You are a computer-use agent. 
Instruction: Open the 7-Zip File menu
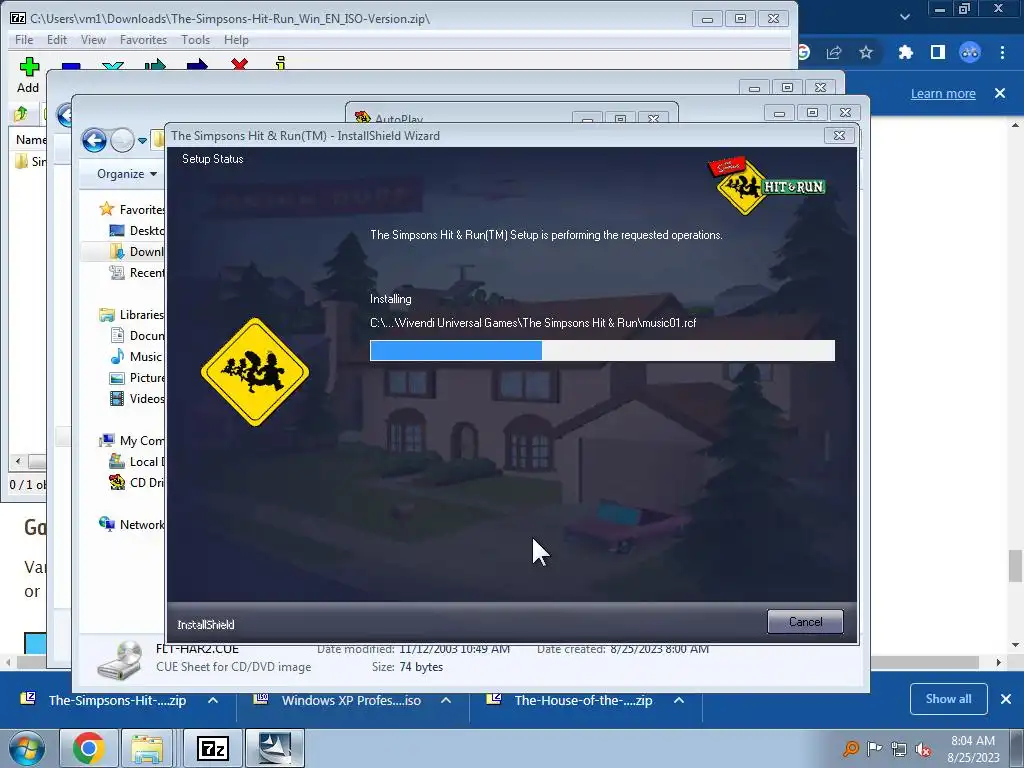tap(24, 40)
